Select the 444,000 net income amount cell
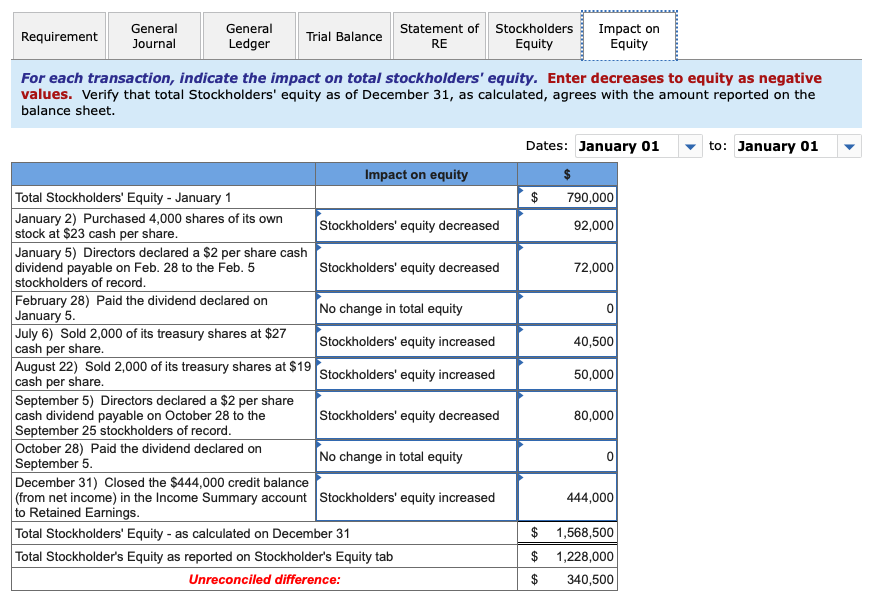 [x=566, y=496]
